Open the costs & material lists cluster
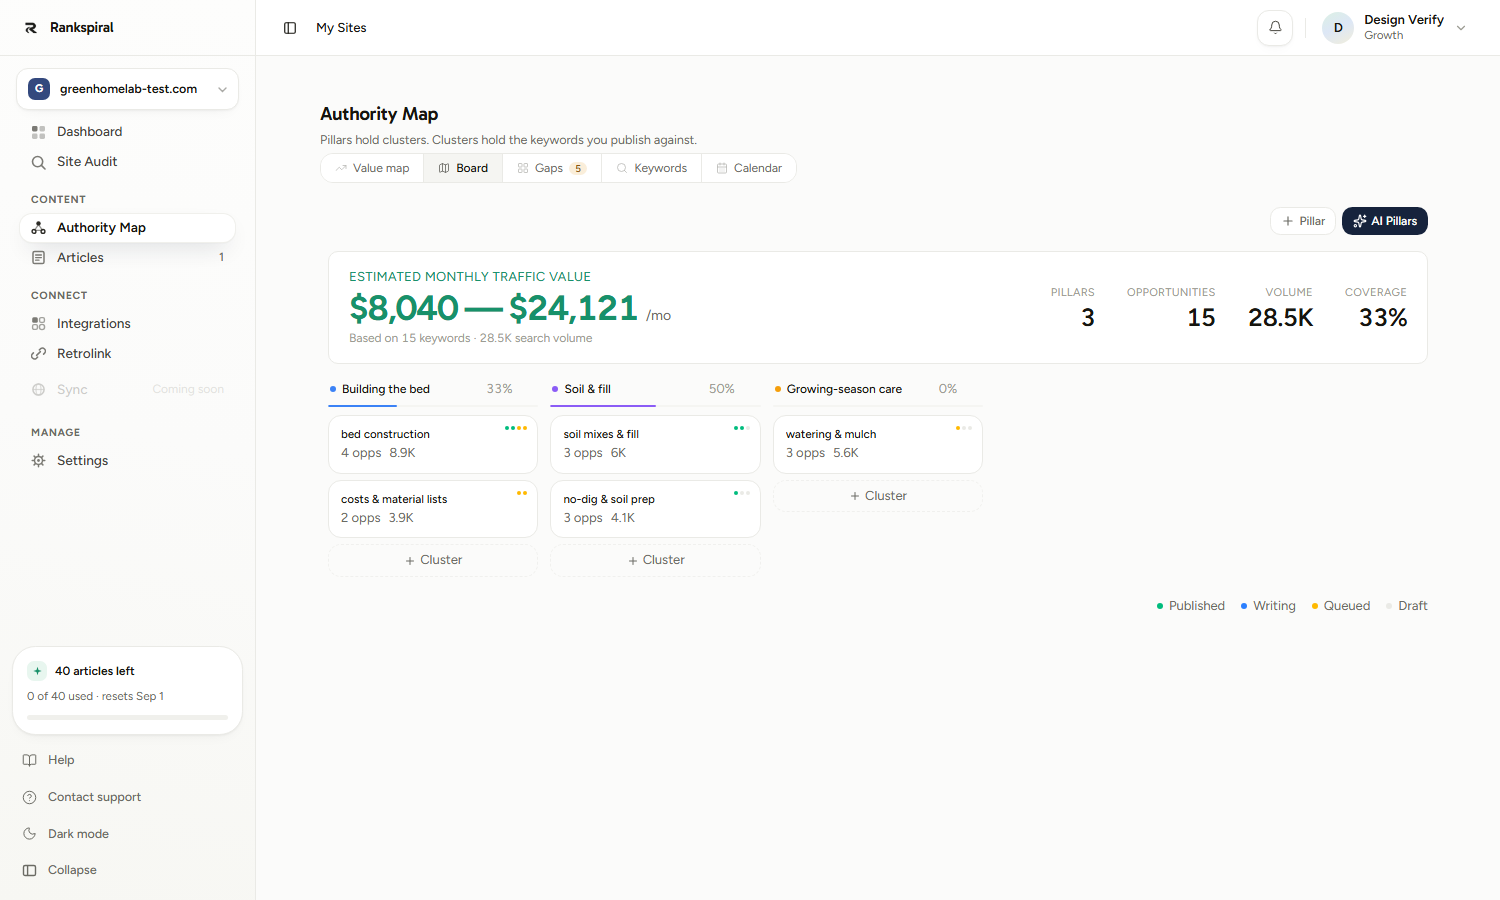 pyautogui.click(x=433, y=509)
